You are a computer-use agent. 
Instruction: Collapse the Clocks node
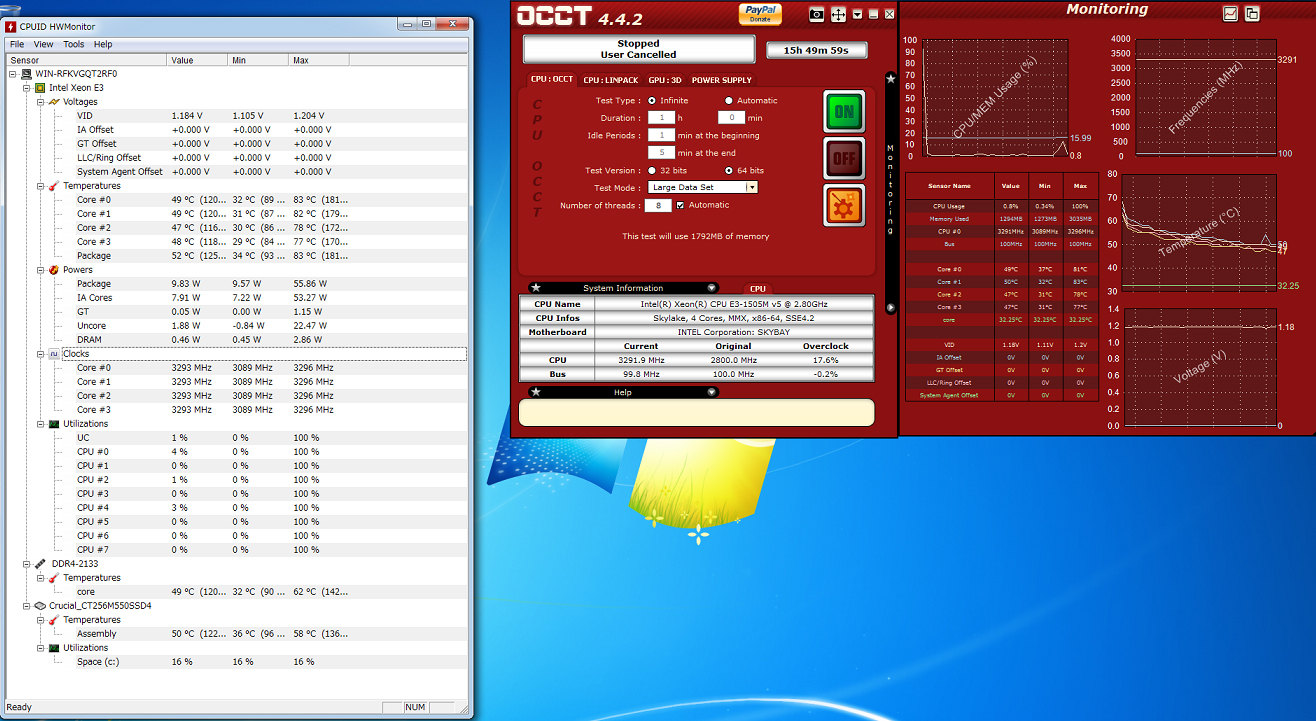pyautogui.click(x=41, y=354)
